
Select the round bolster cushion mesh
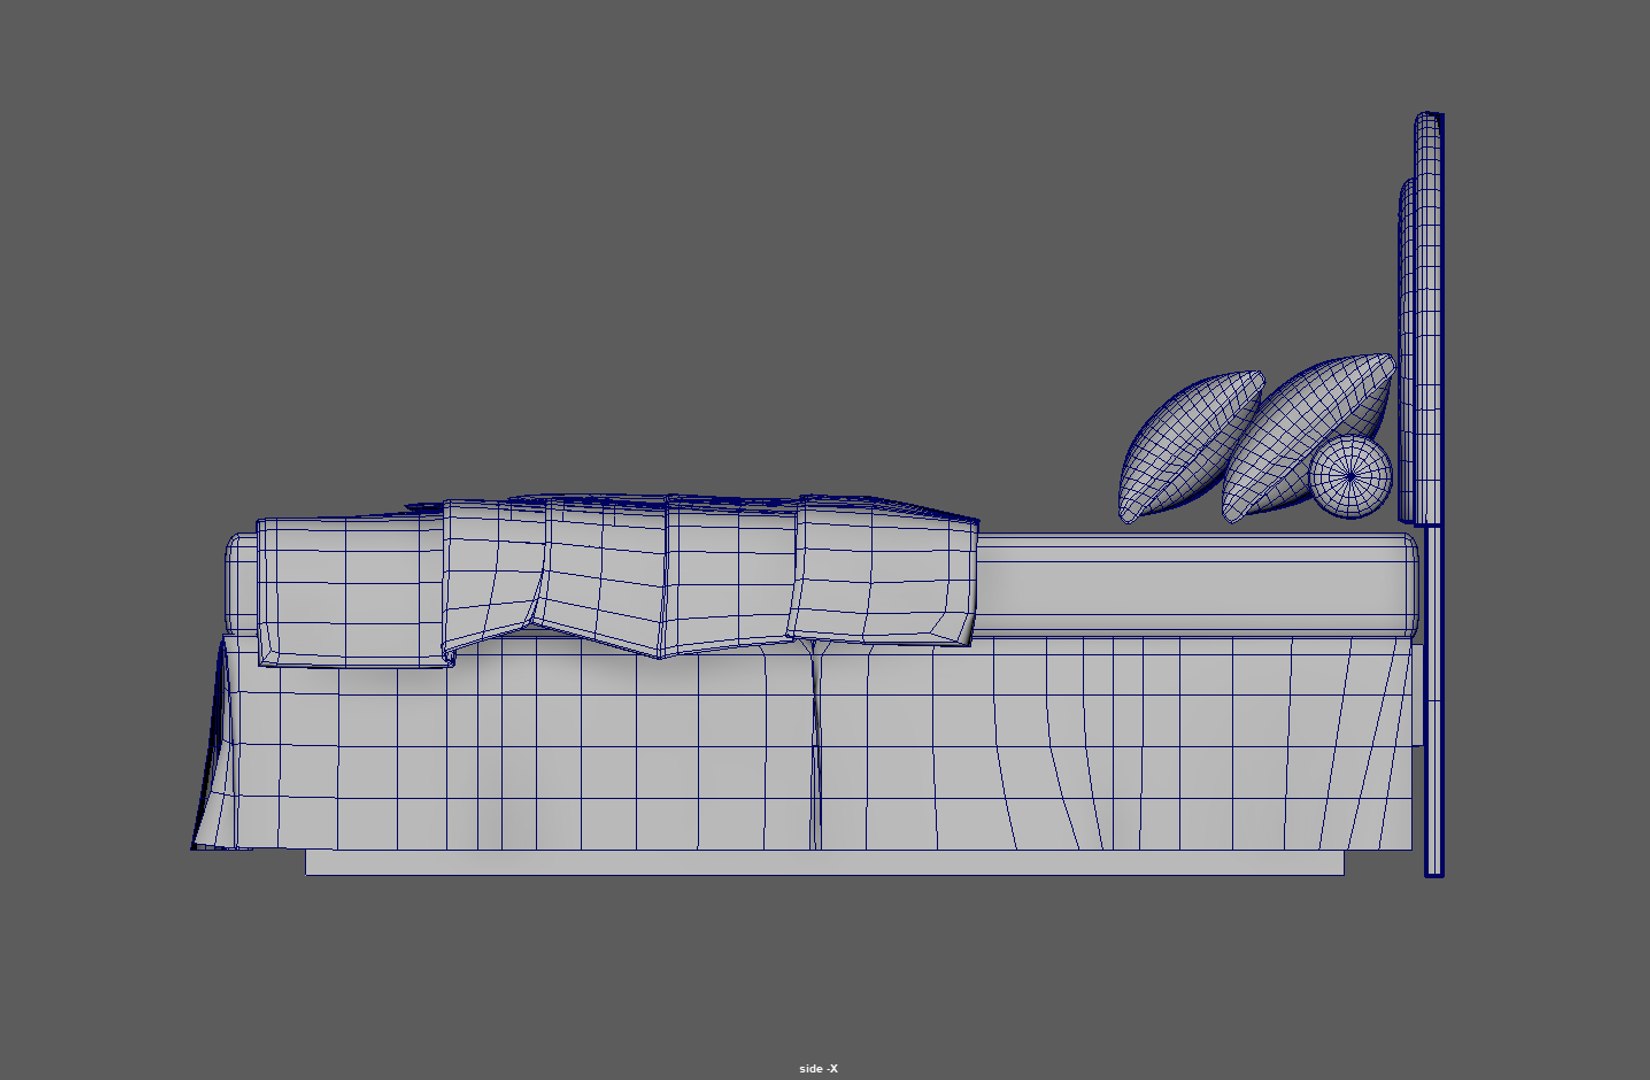(x=1351, y=477)
